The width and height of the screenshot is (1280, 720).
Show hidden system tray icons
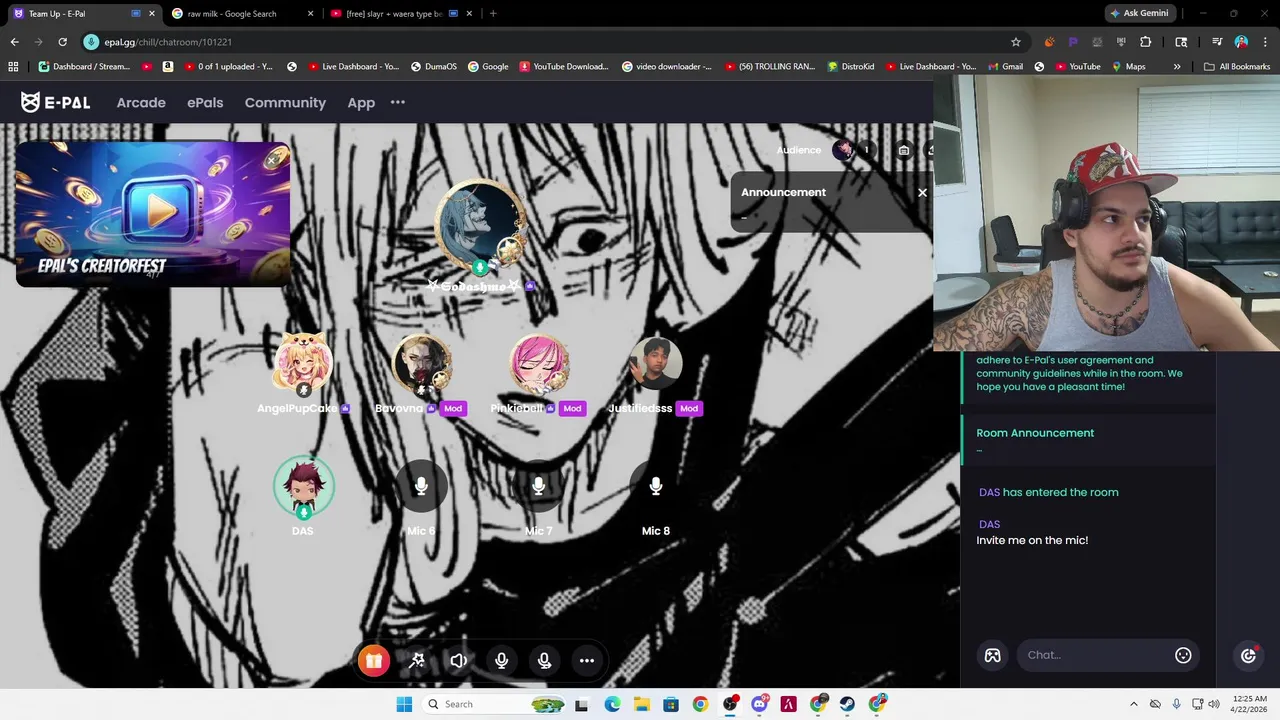click(1133, 704)
